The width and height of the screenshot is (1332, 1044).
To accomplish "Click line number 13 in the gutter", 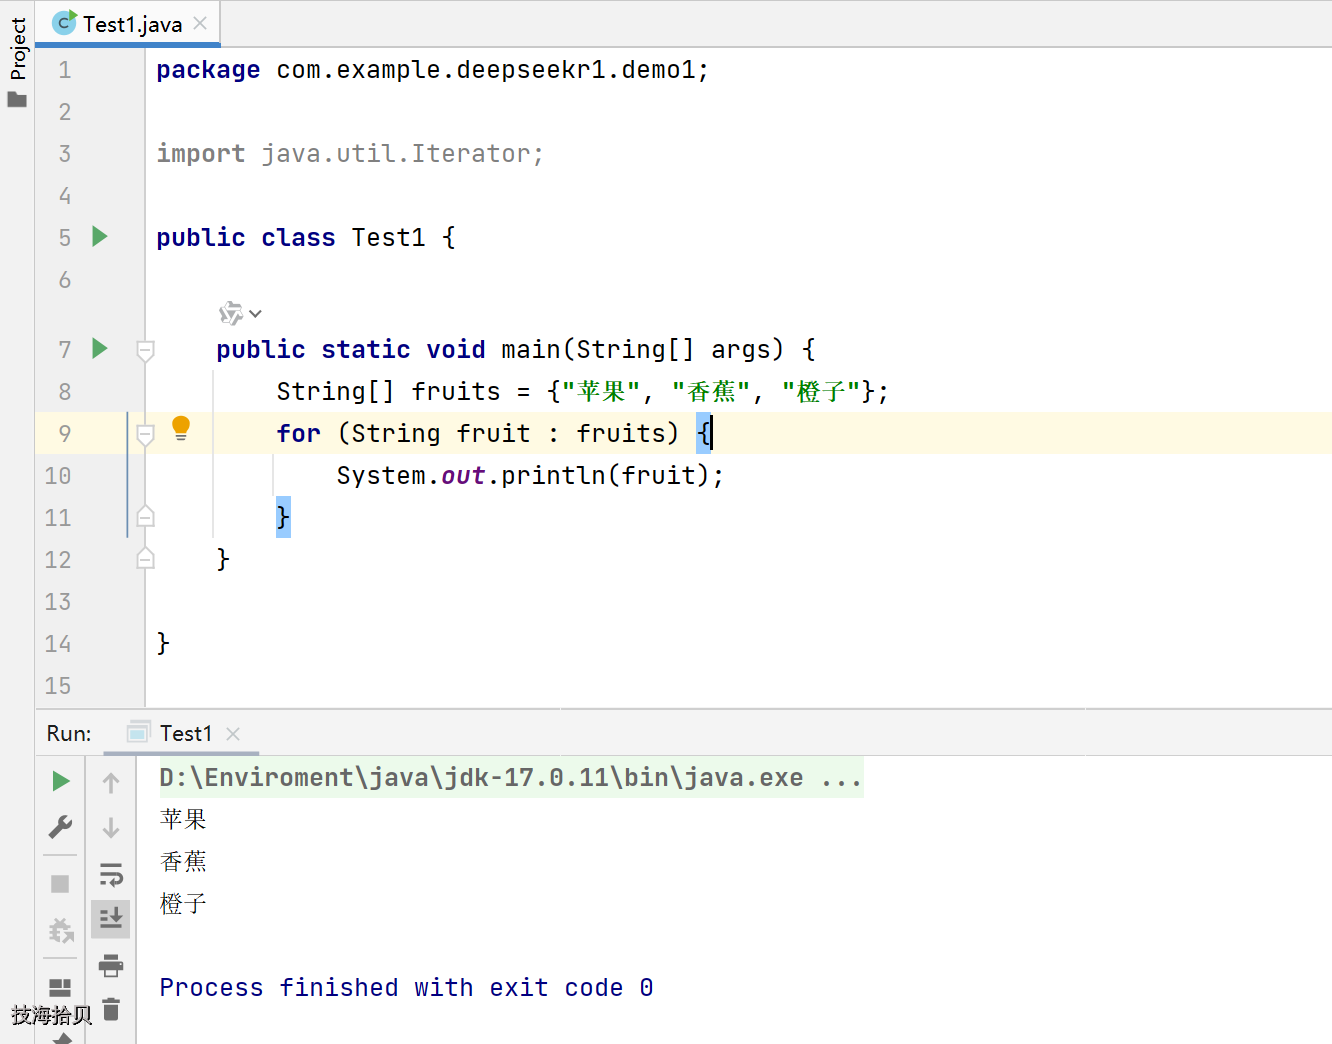I will (x=58, y=602).
